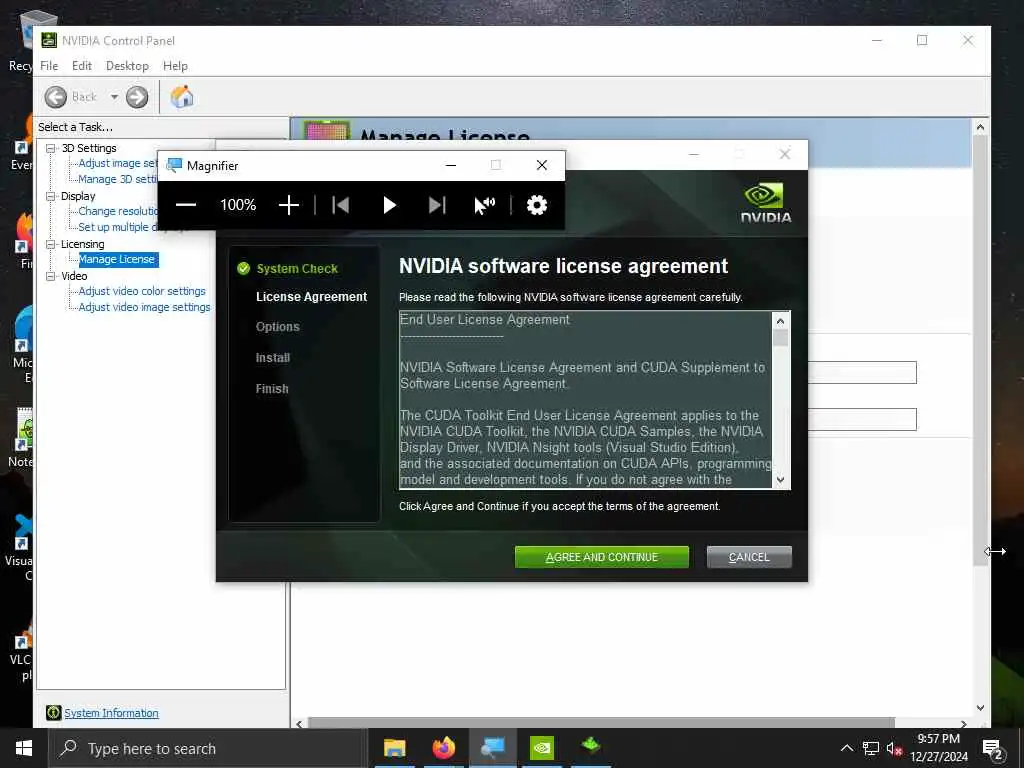Click the System Information icon
This screenshot has height=768, width=1024.
point(54,713)
